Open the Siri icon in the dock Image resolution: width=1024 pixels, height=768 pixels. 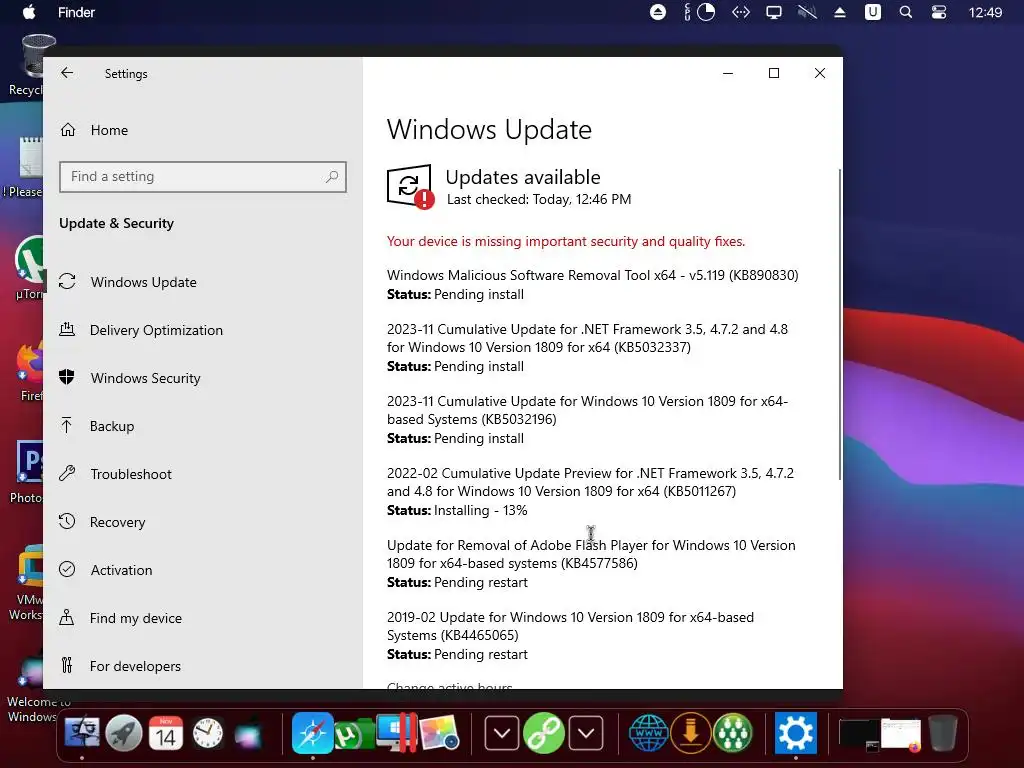[249, 733]
